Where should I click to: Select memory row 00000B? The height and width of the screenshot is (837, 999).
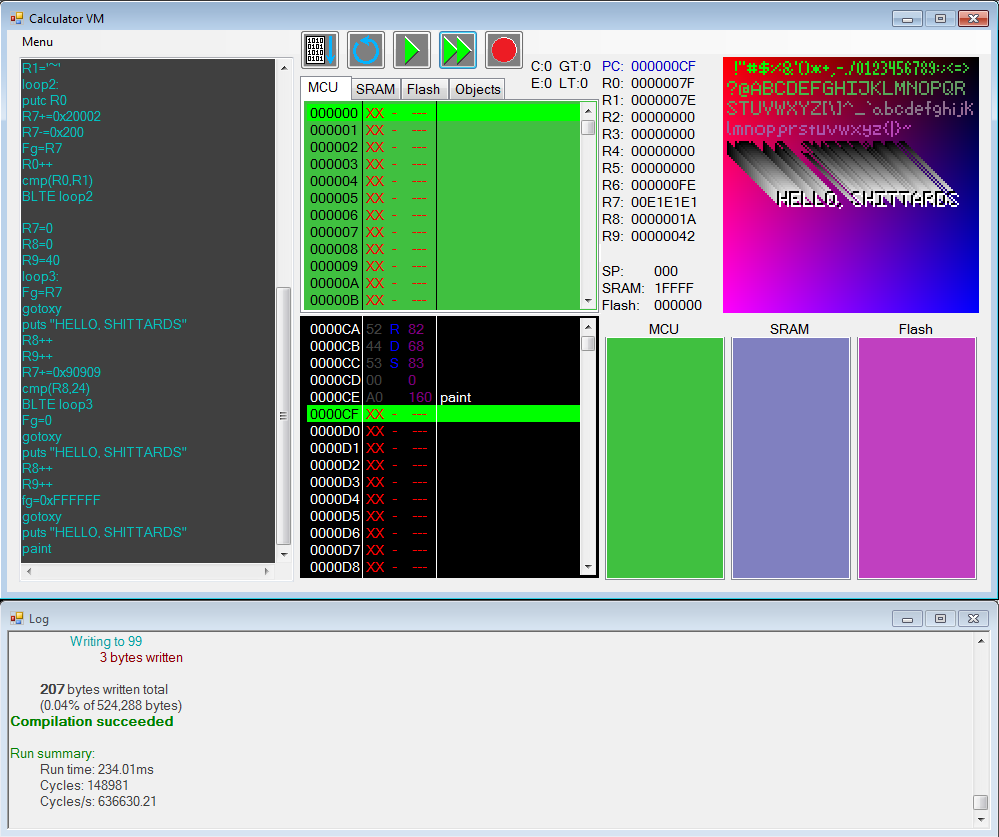tap(443, 300)
